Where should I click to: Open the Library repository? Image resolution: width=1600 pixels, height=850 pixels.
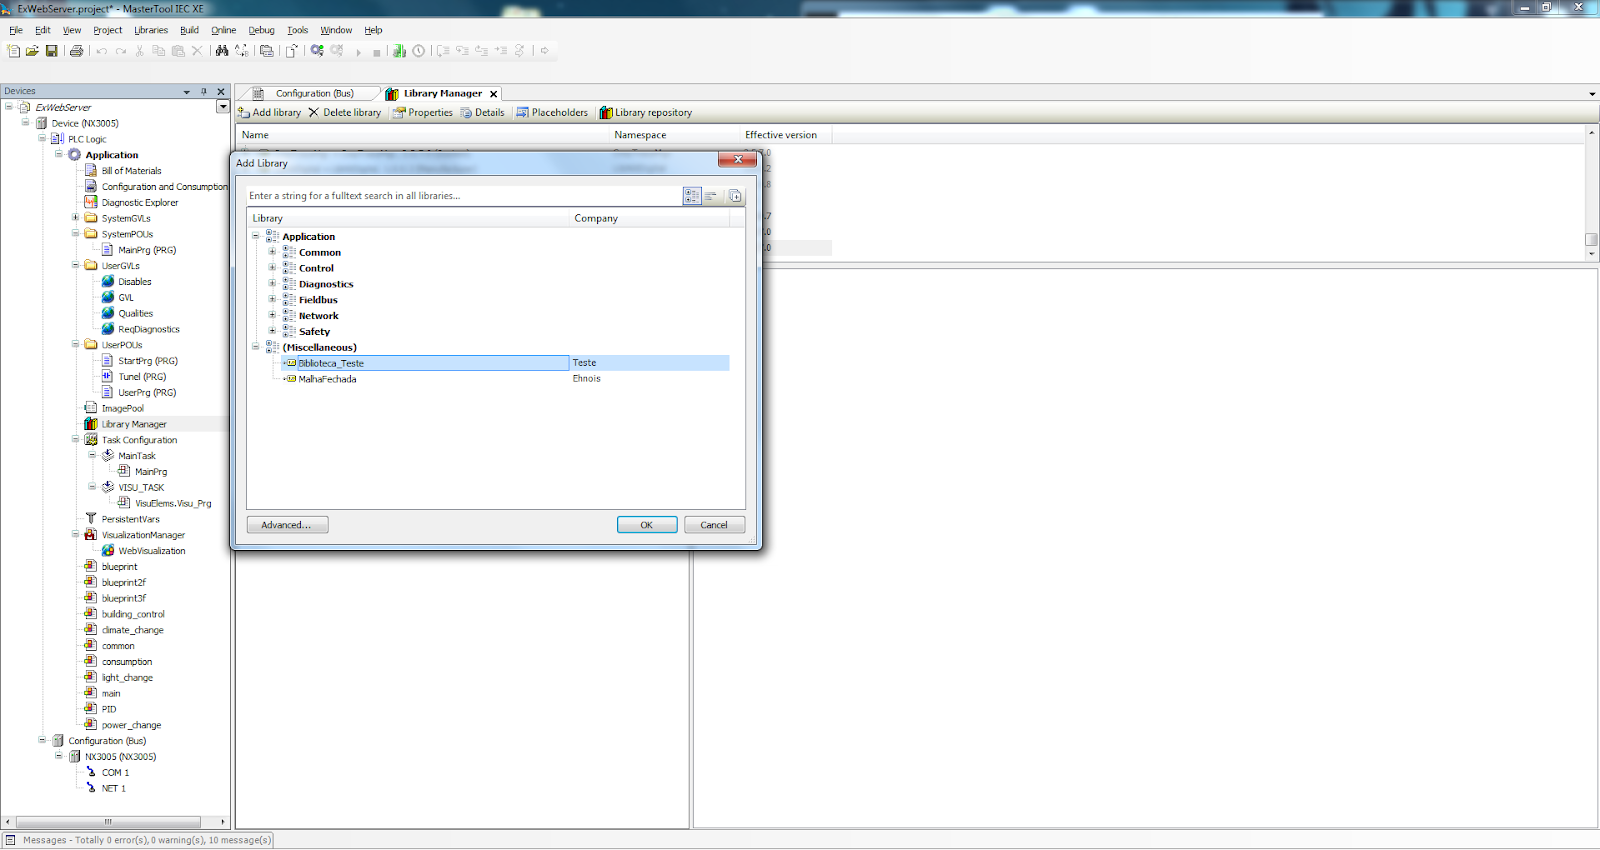point(645,113)
